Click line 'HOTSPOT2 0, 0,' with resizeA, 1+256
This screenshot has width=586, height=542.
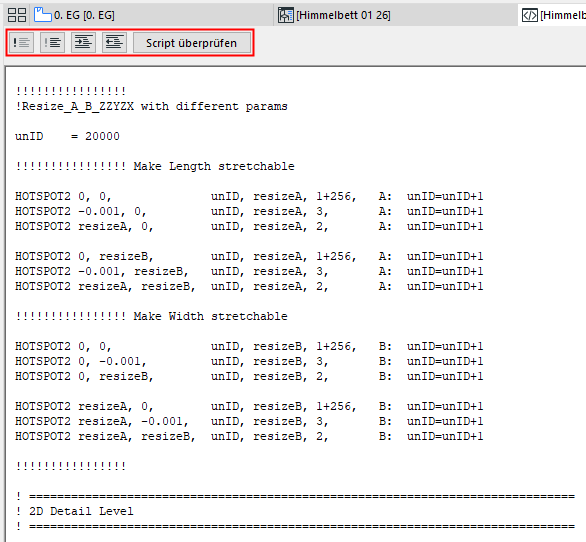(249, 197)
